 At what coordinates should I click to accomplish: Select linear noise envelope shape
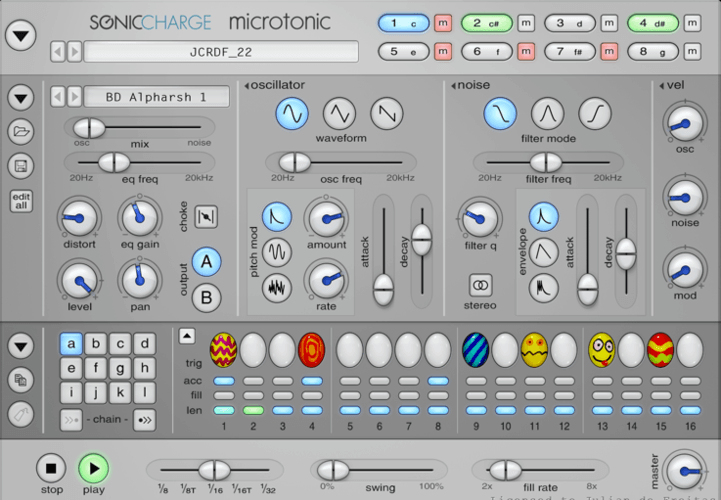click(x=544, y=252)
